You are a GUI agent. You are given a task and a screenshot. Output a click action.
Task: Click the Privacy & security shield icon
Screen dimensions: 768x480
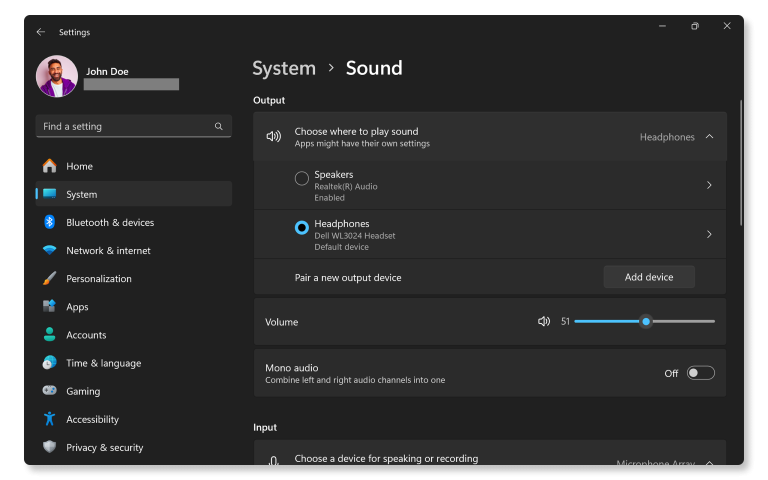pos(49,447)
